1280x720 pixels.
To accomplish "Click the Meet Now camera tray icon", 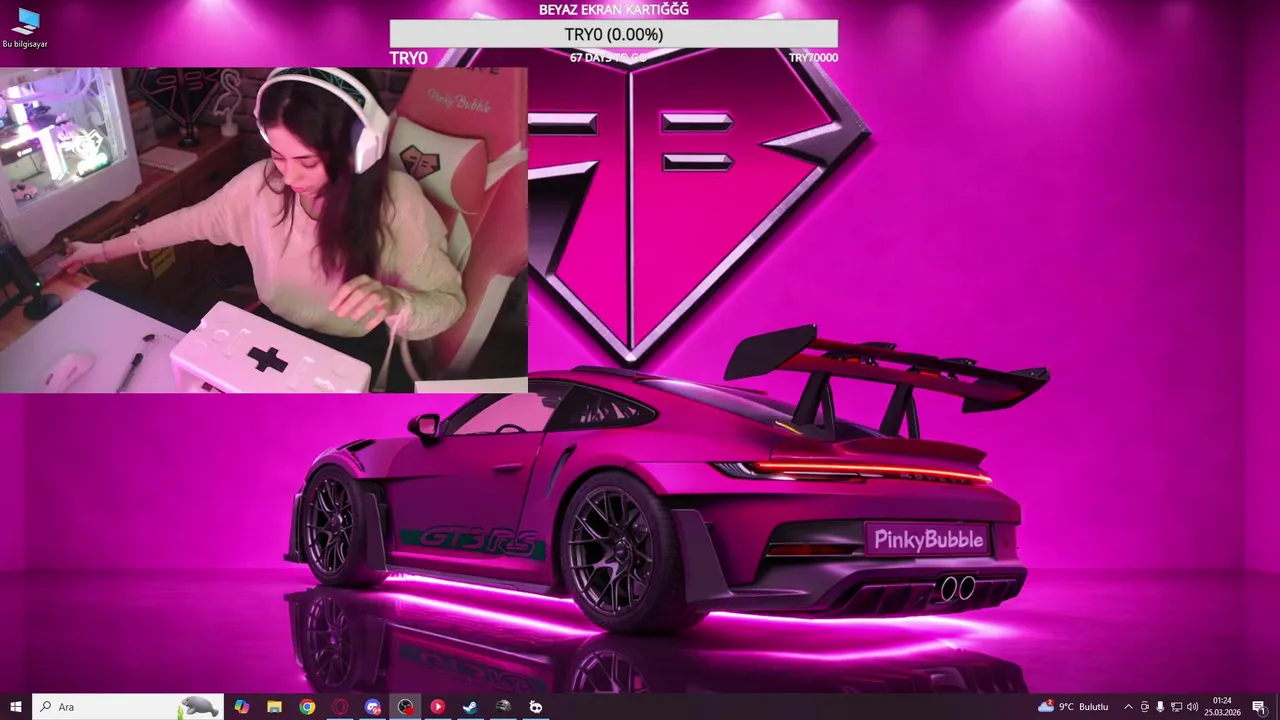I will [1145, 707].
